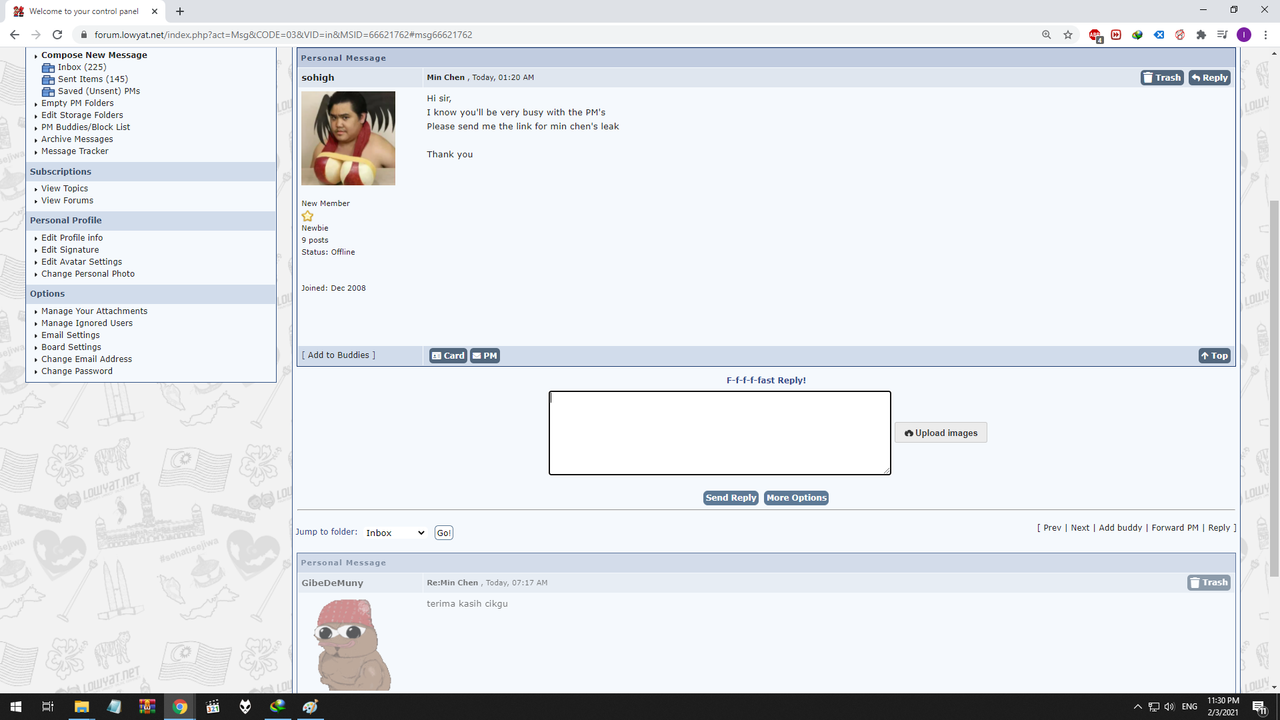1280x720 pixels.
Task: Click Reply link beside Forward PM
Action: pos(1219,528)
